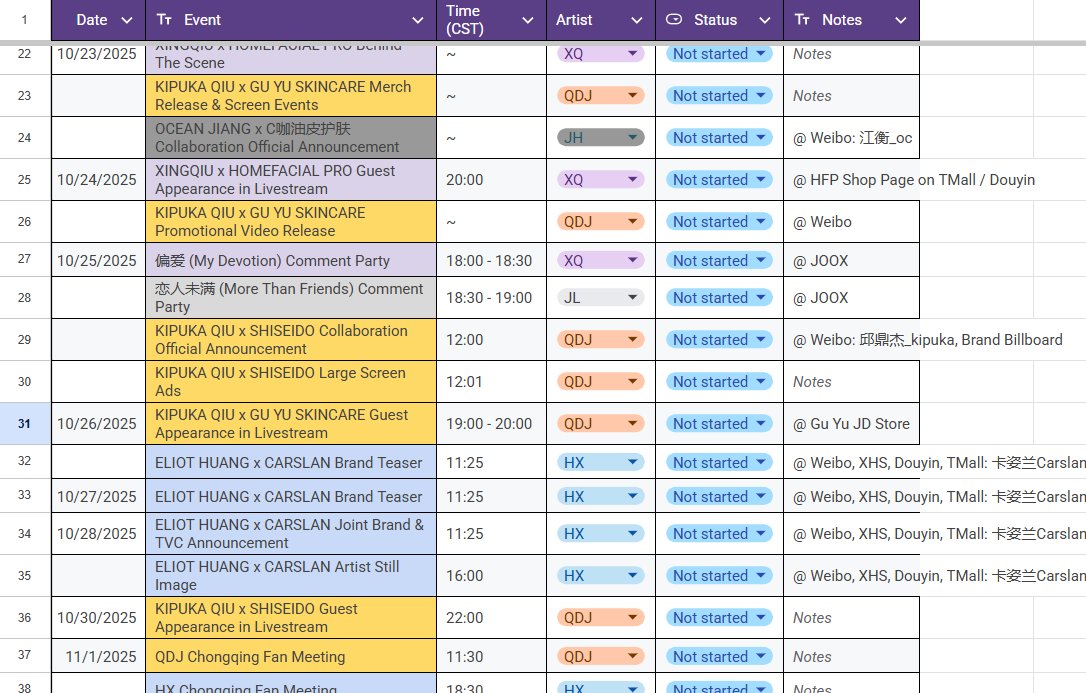Select the 22:00 time cell
Viewport: 1086px width, 693px height.
coord(492,618)
